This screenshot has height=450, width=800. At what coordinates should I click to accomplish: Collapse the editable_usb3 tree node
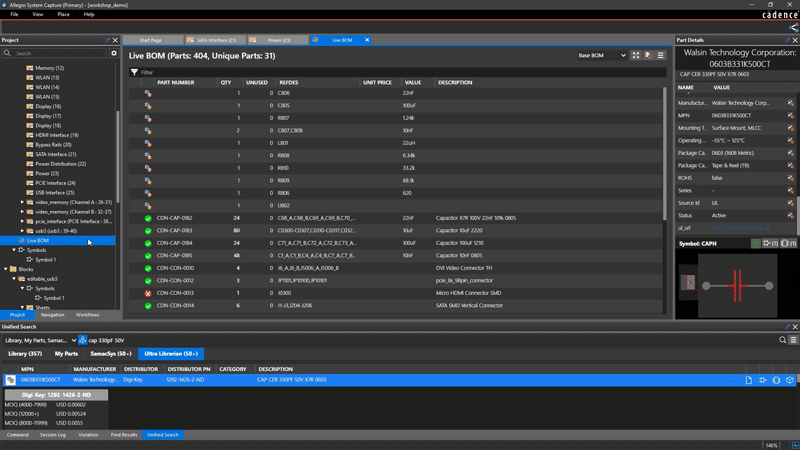pyautogui.click(x=14, y=279)
